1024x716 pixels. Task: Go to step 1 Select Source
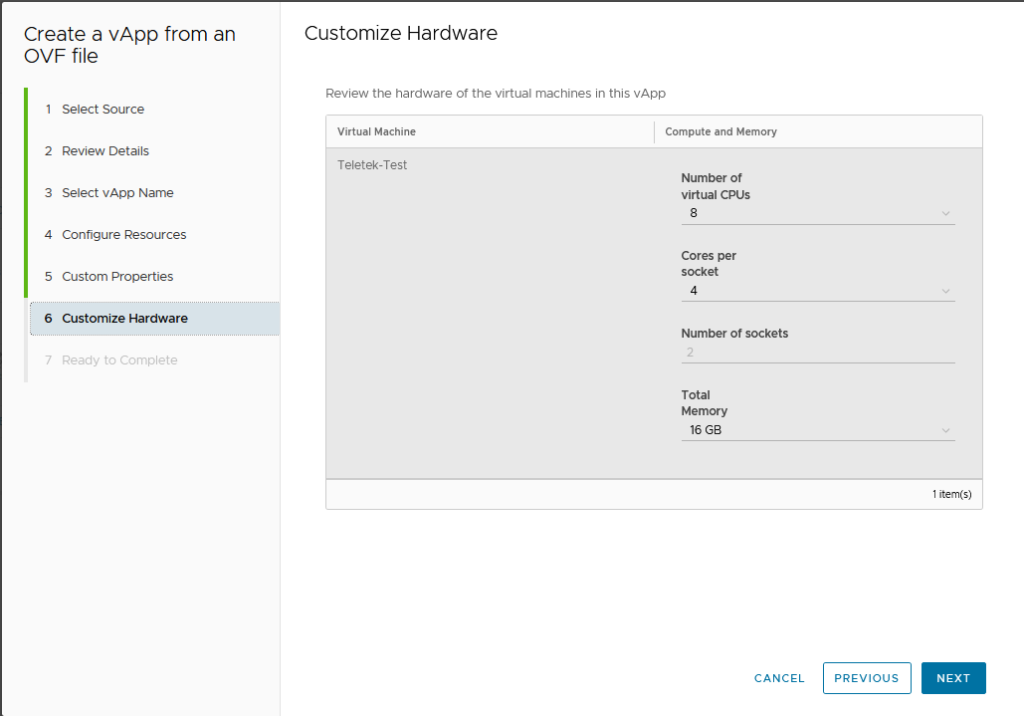(x=95, y=109)
